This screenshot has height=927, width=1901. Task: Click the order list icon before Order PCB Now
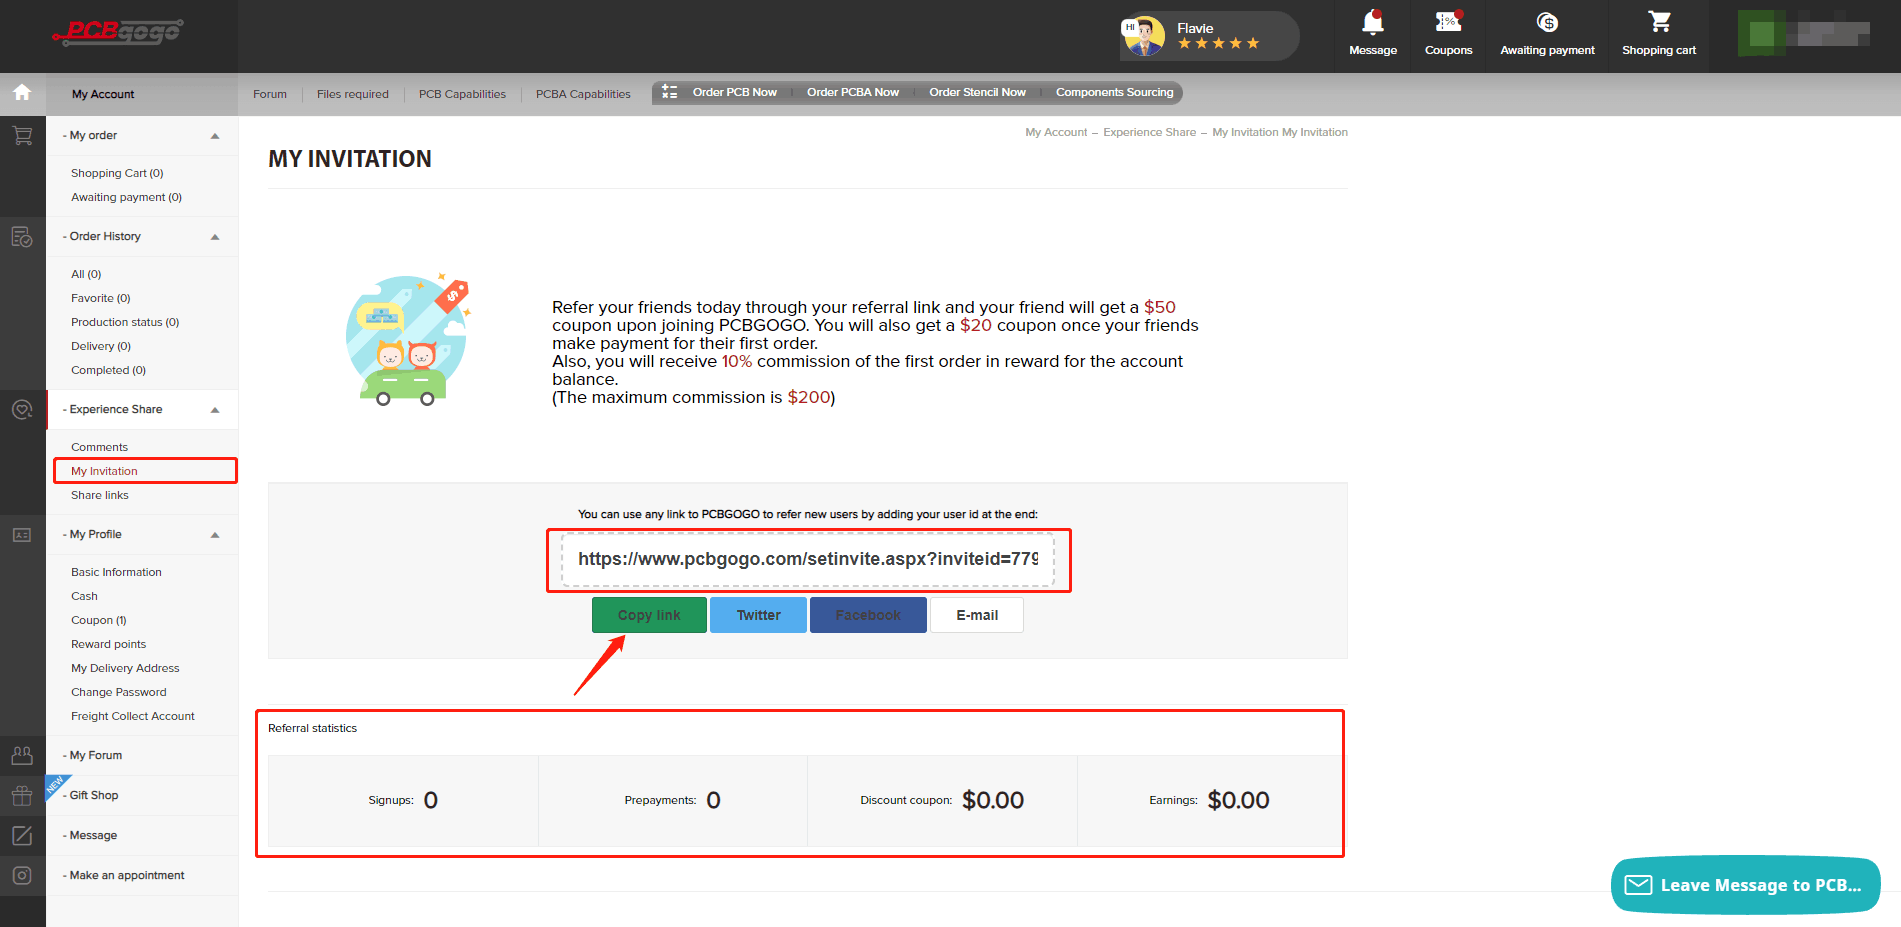(670, 92)
